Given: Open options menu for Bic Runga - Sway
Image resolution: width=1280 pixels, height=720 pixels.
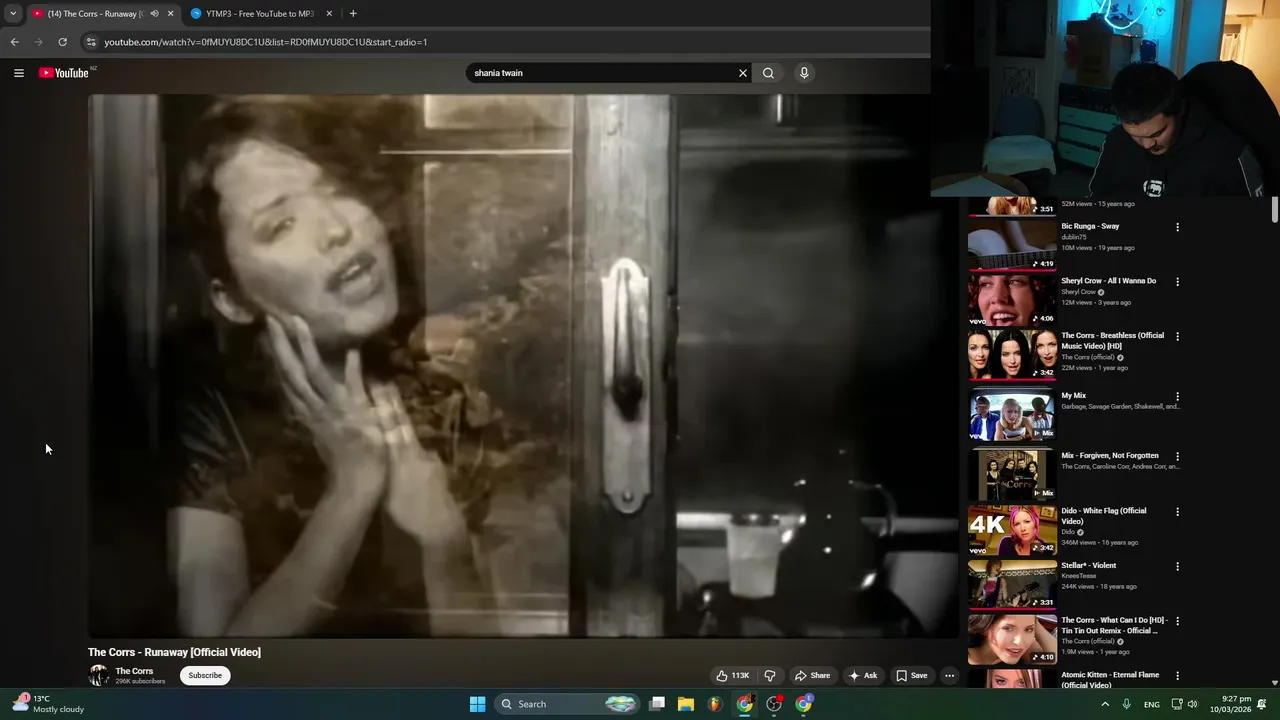Looking at the screenshot, I should (x=1177, y=227).
